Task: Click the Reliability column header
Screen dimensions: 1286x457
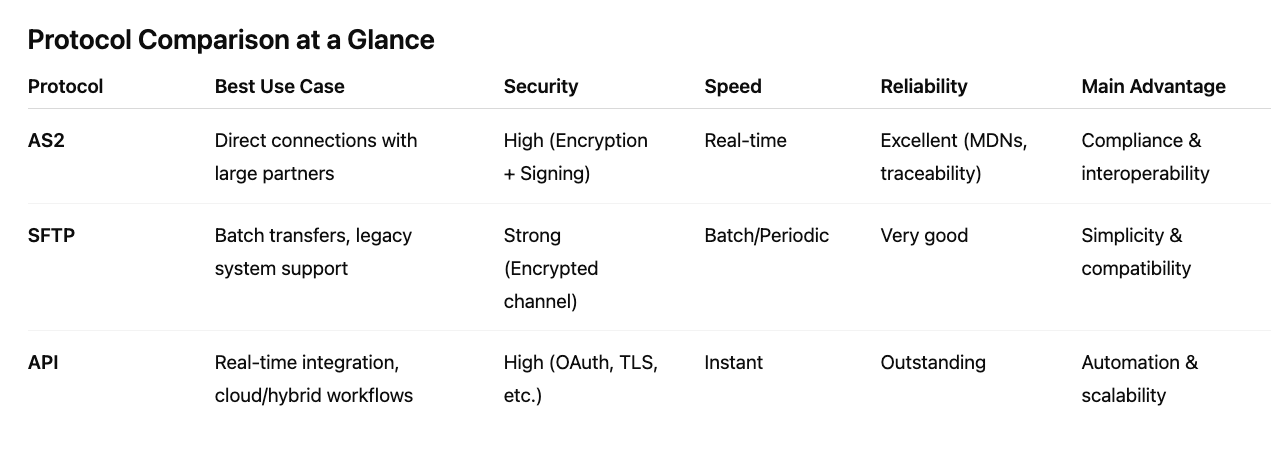Action: 923,87
